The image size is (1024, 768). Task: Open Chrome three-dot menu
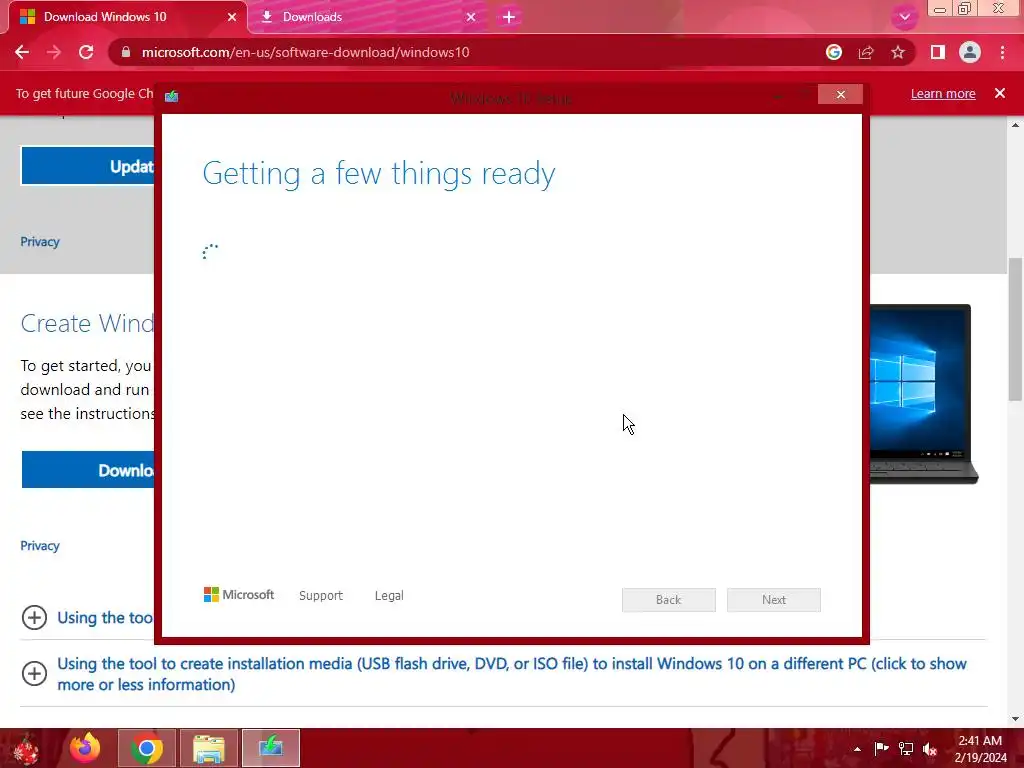tap(1002, 52)
